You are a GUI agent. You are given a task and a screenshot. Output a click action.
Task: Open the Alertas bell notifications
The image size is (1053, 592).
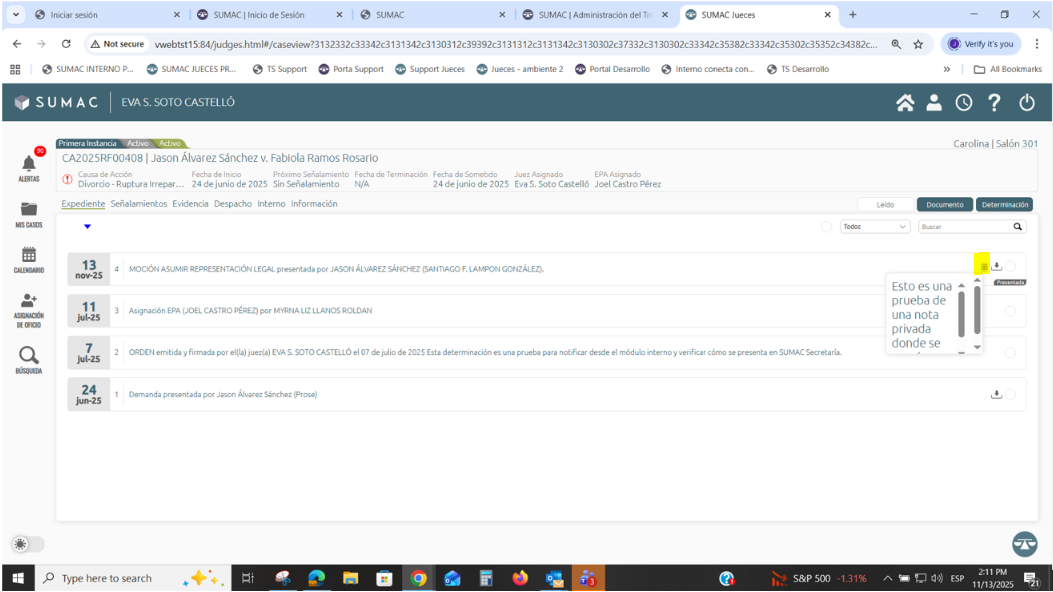(x=29, y=163)
